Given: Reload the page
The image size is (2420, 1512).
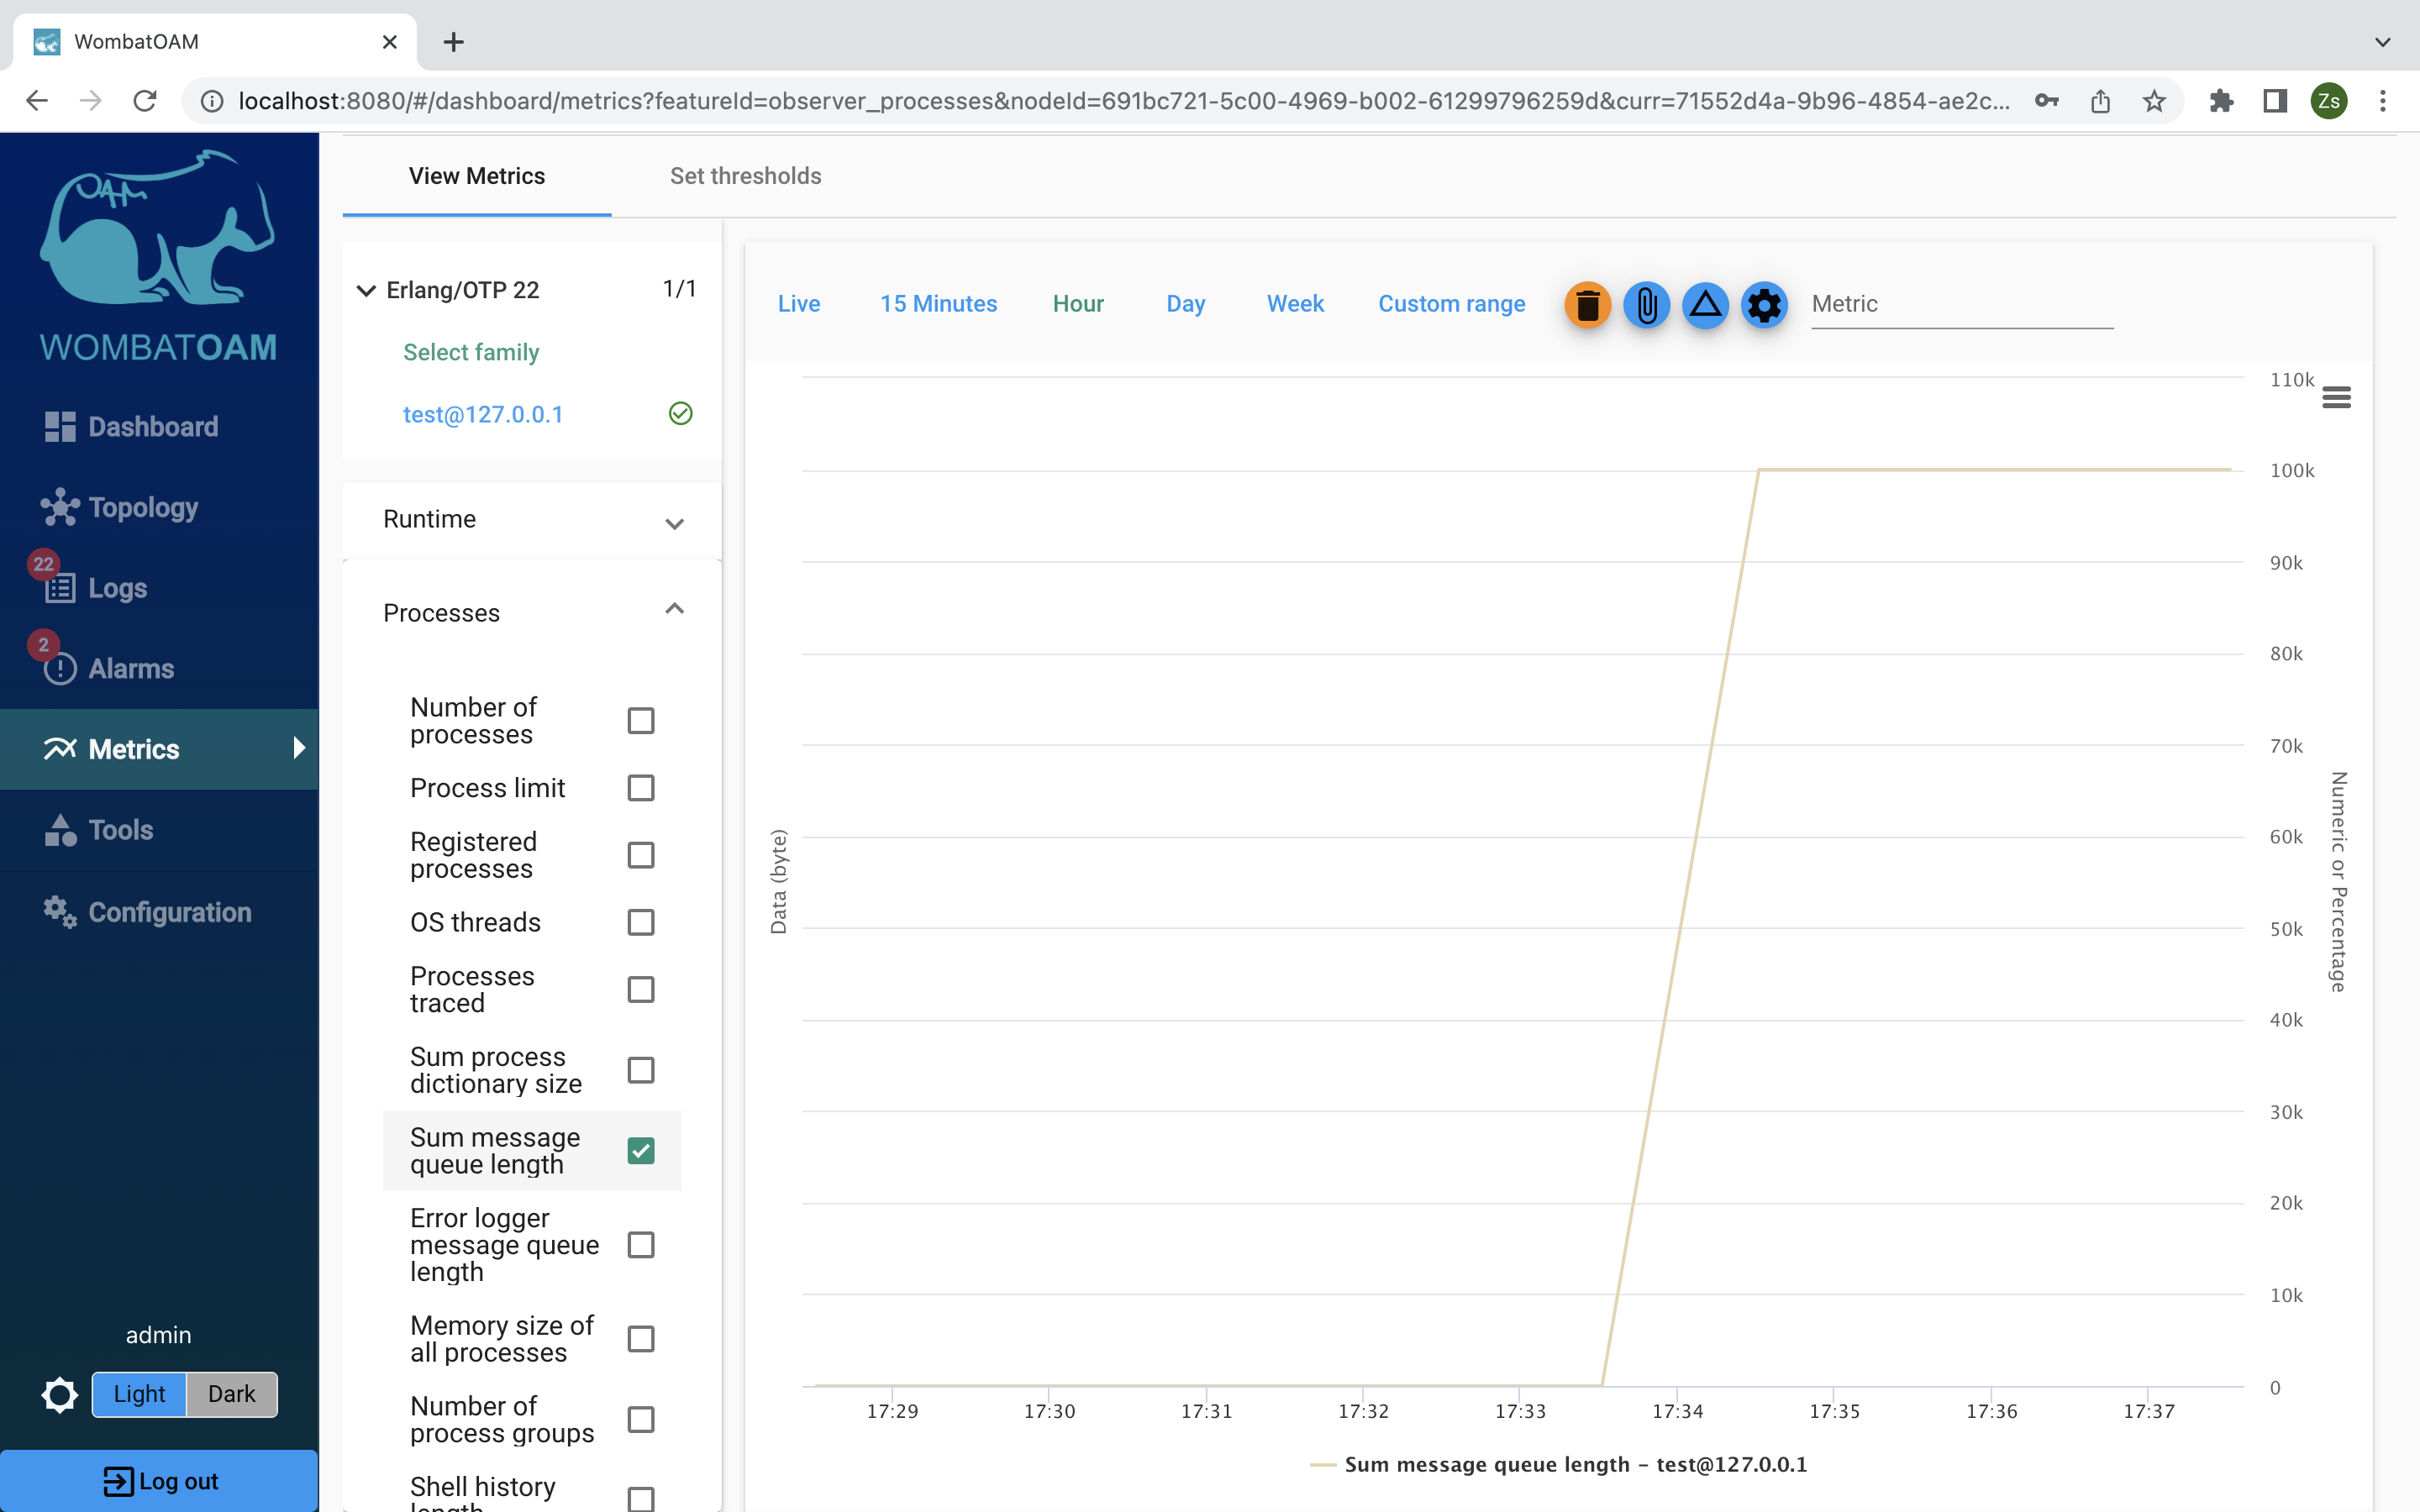Looking at the screenshot, I should tap(145, 101).
